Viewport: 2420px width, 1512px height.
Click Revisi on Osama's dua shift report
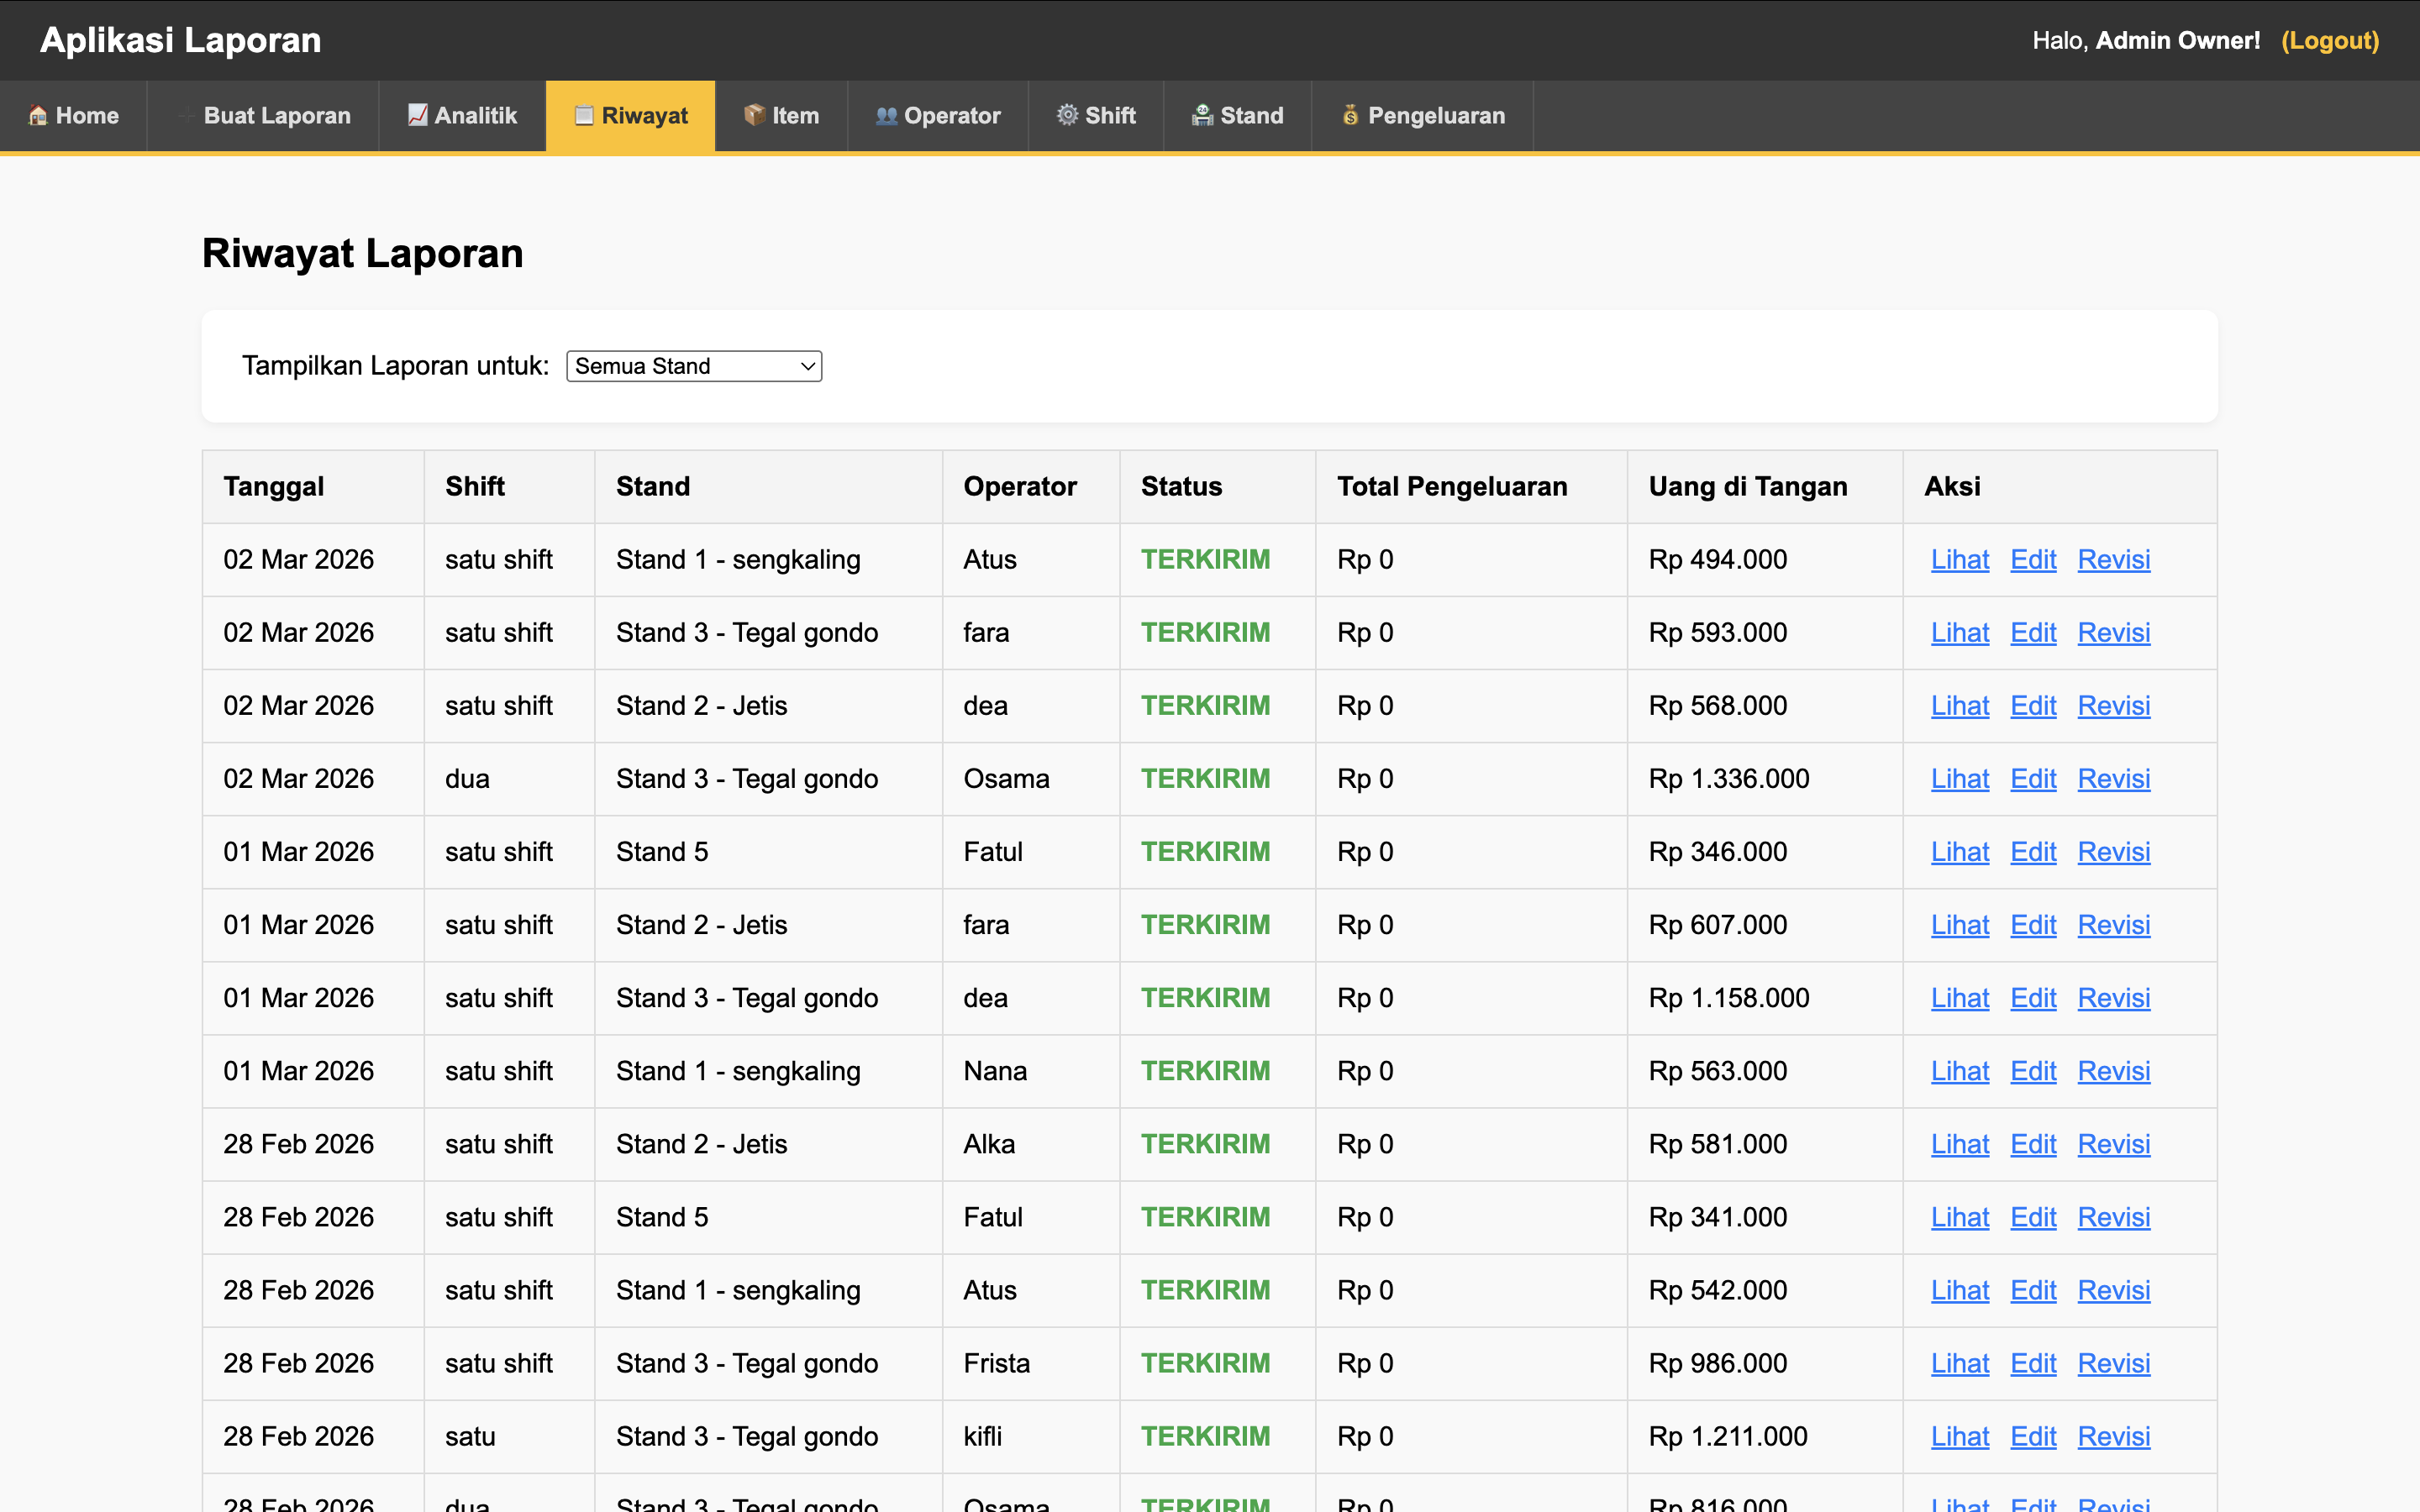2113,779
